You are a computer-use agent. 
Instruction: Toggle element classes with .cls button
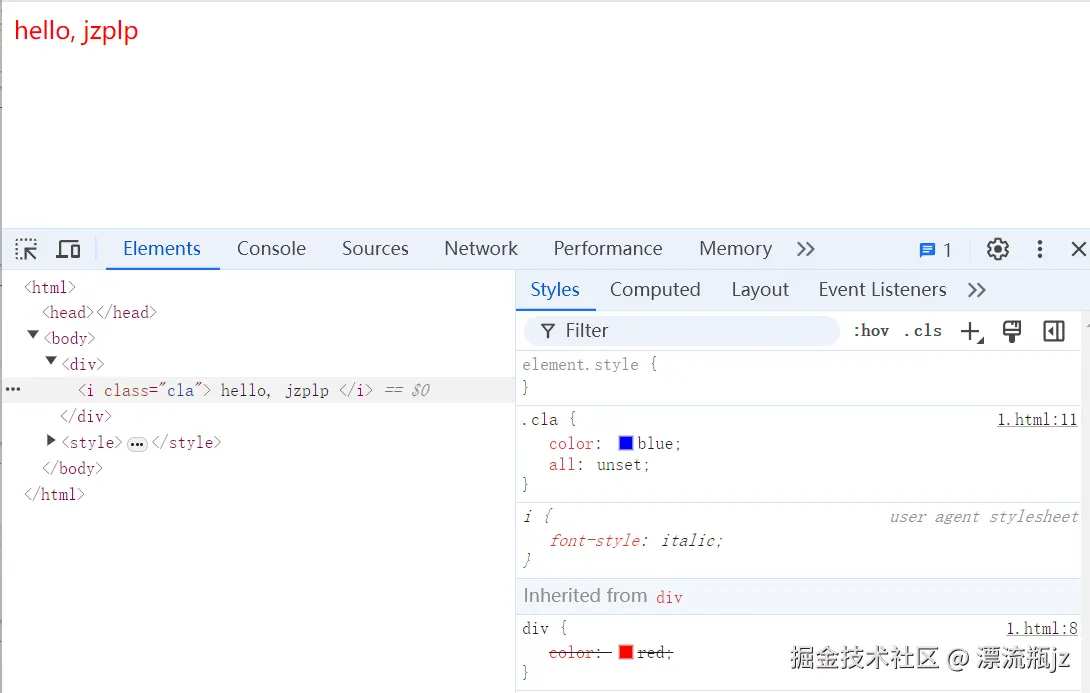pyautogui.click(x=923, y=330)
